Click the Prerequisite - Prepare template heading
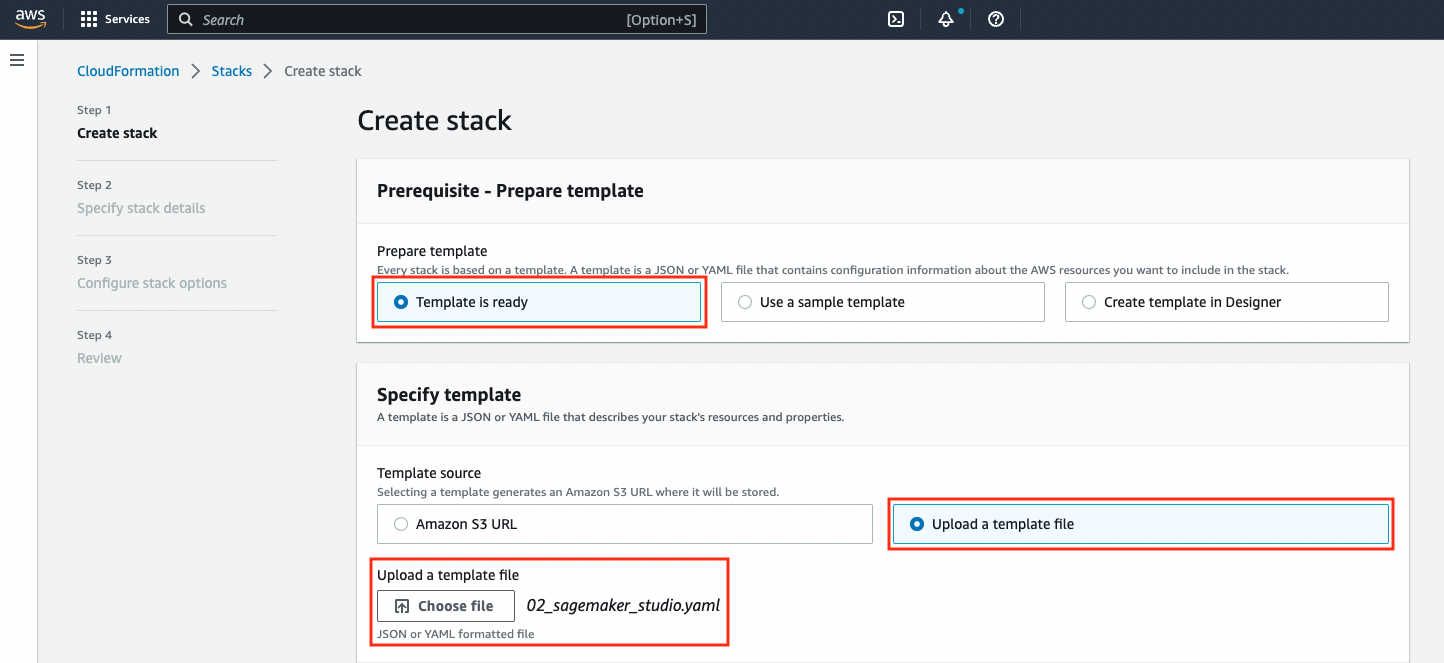Screen dimensions: 1444x663 [x=510, y=190]
